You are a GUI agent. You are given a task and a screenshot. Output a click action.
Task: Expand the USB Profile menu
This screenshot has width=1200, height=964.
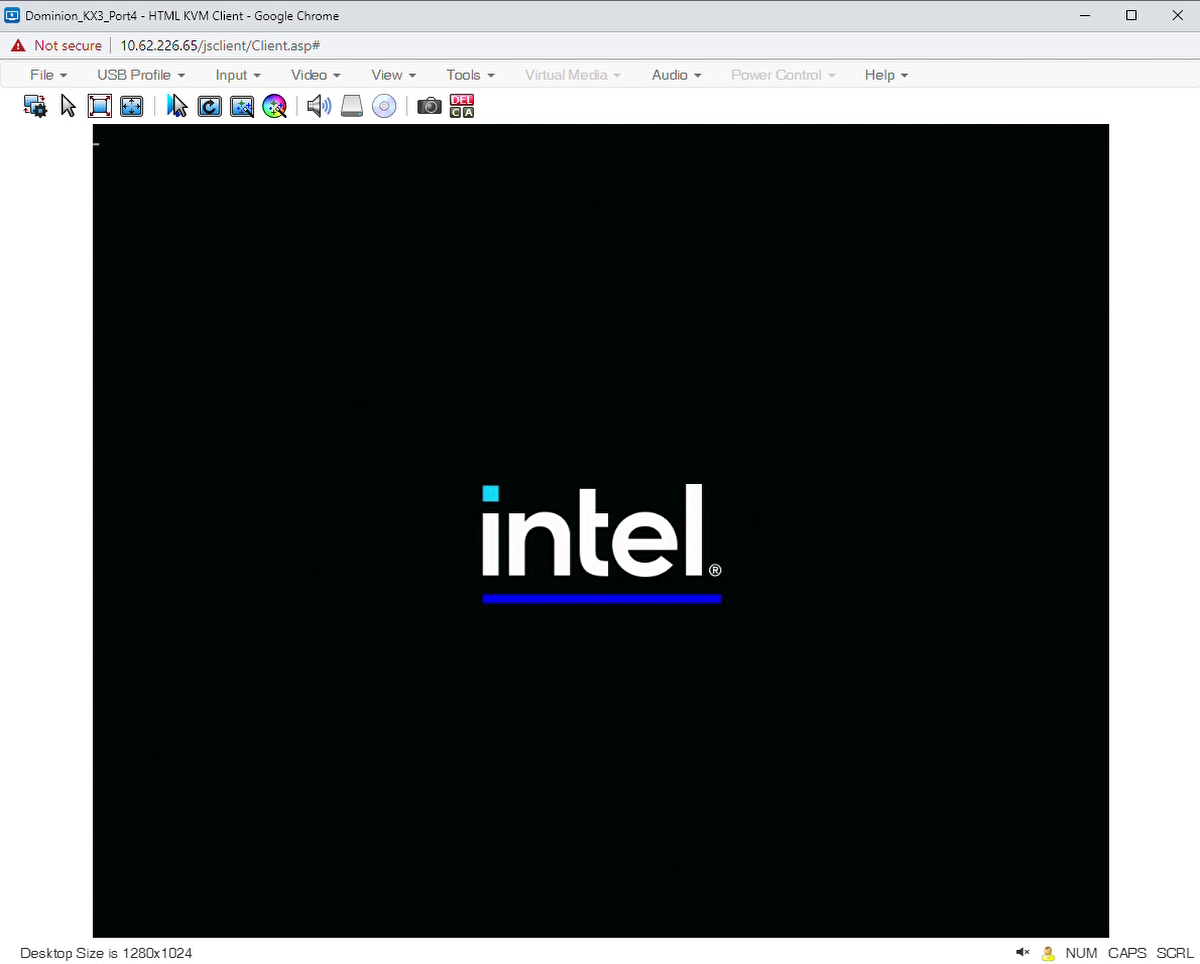click(x=141, y=75)
